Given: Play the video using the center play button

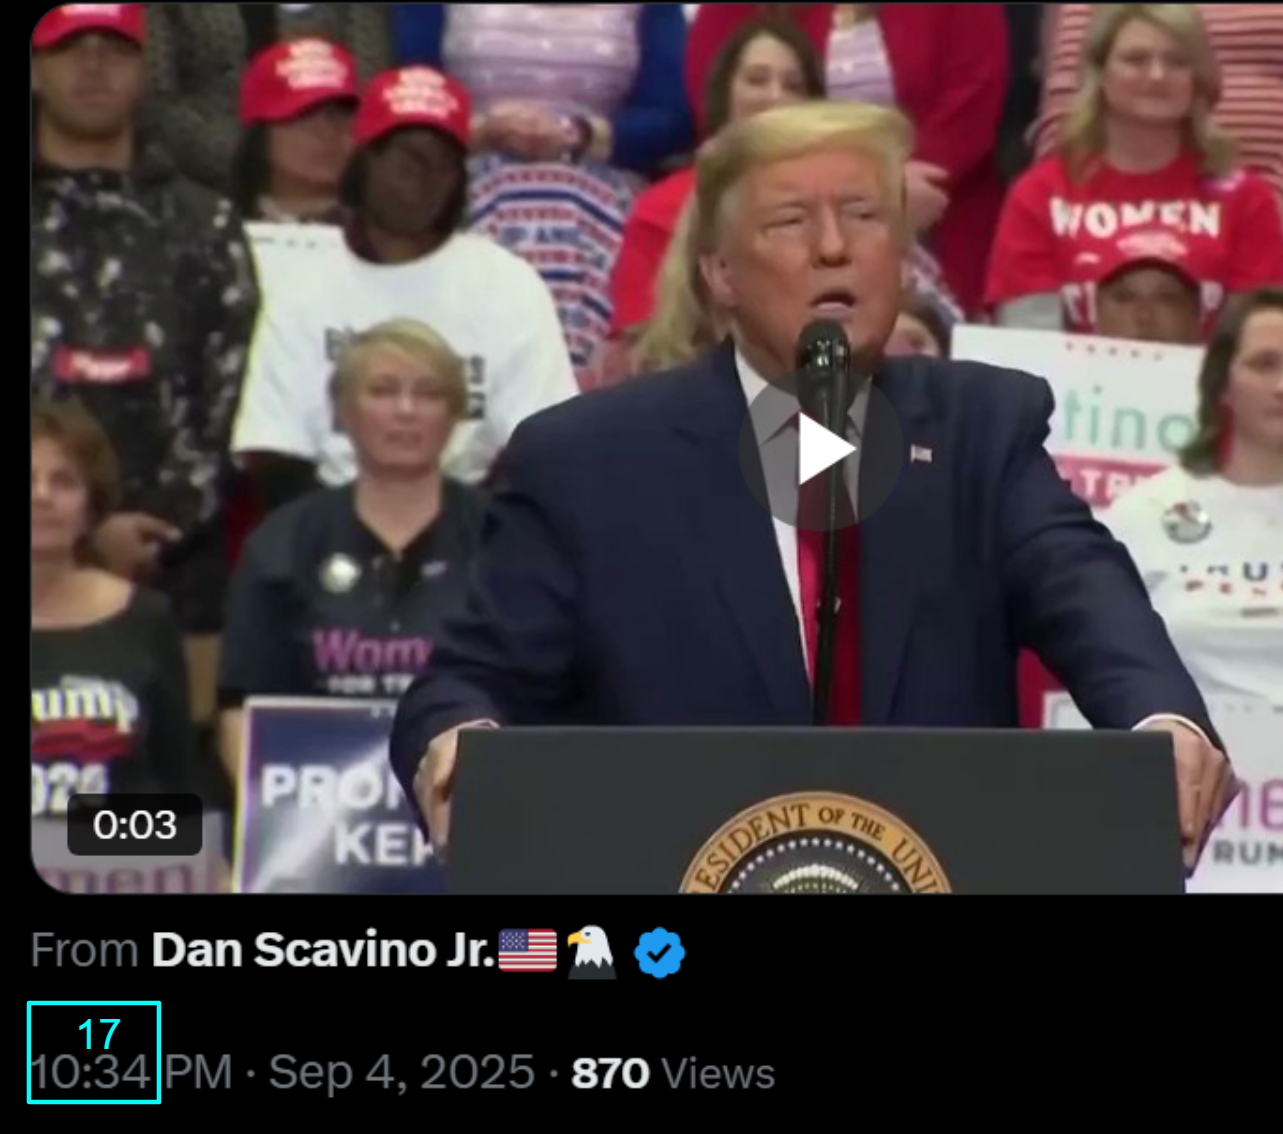Looking at the screenshot, I should coord(821,450).
